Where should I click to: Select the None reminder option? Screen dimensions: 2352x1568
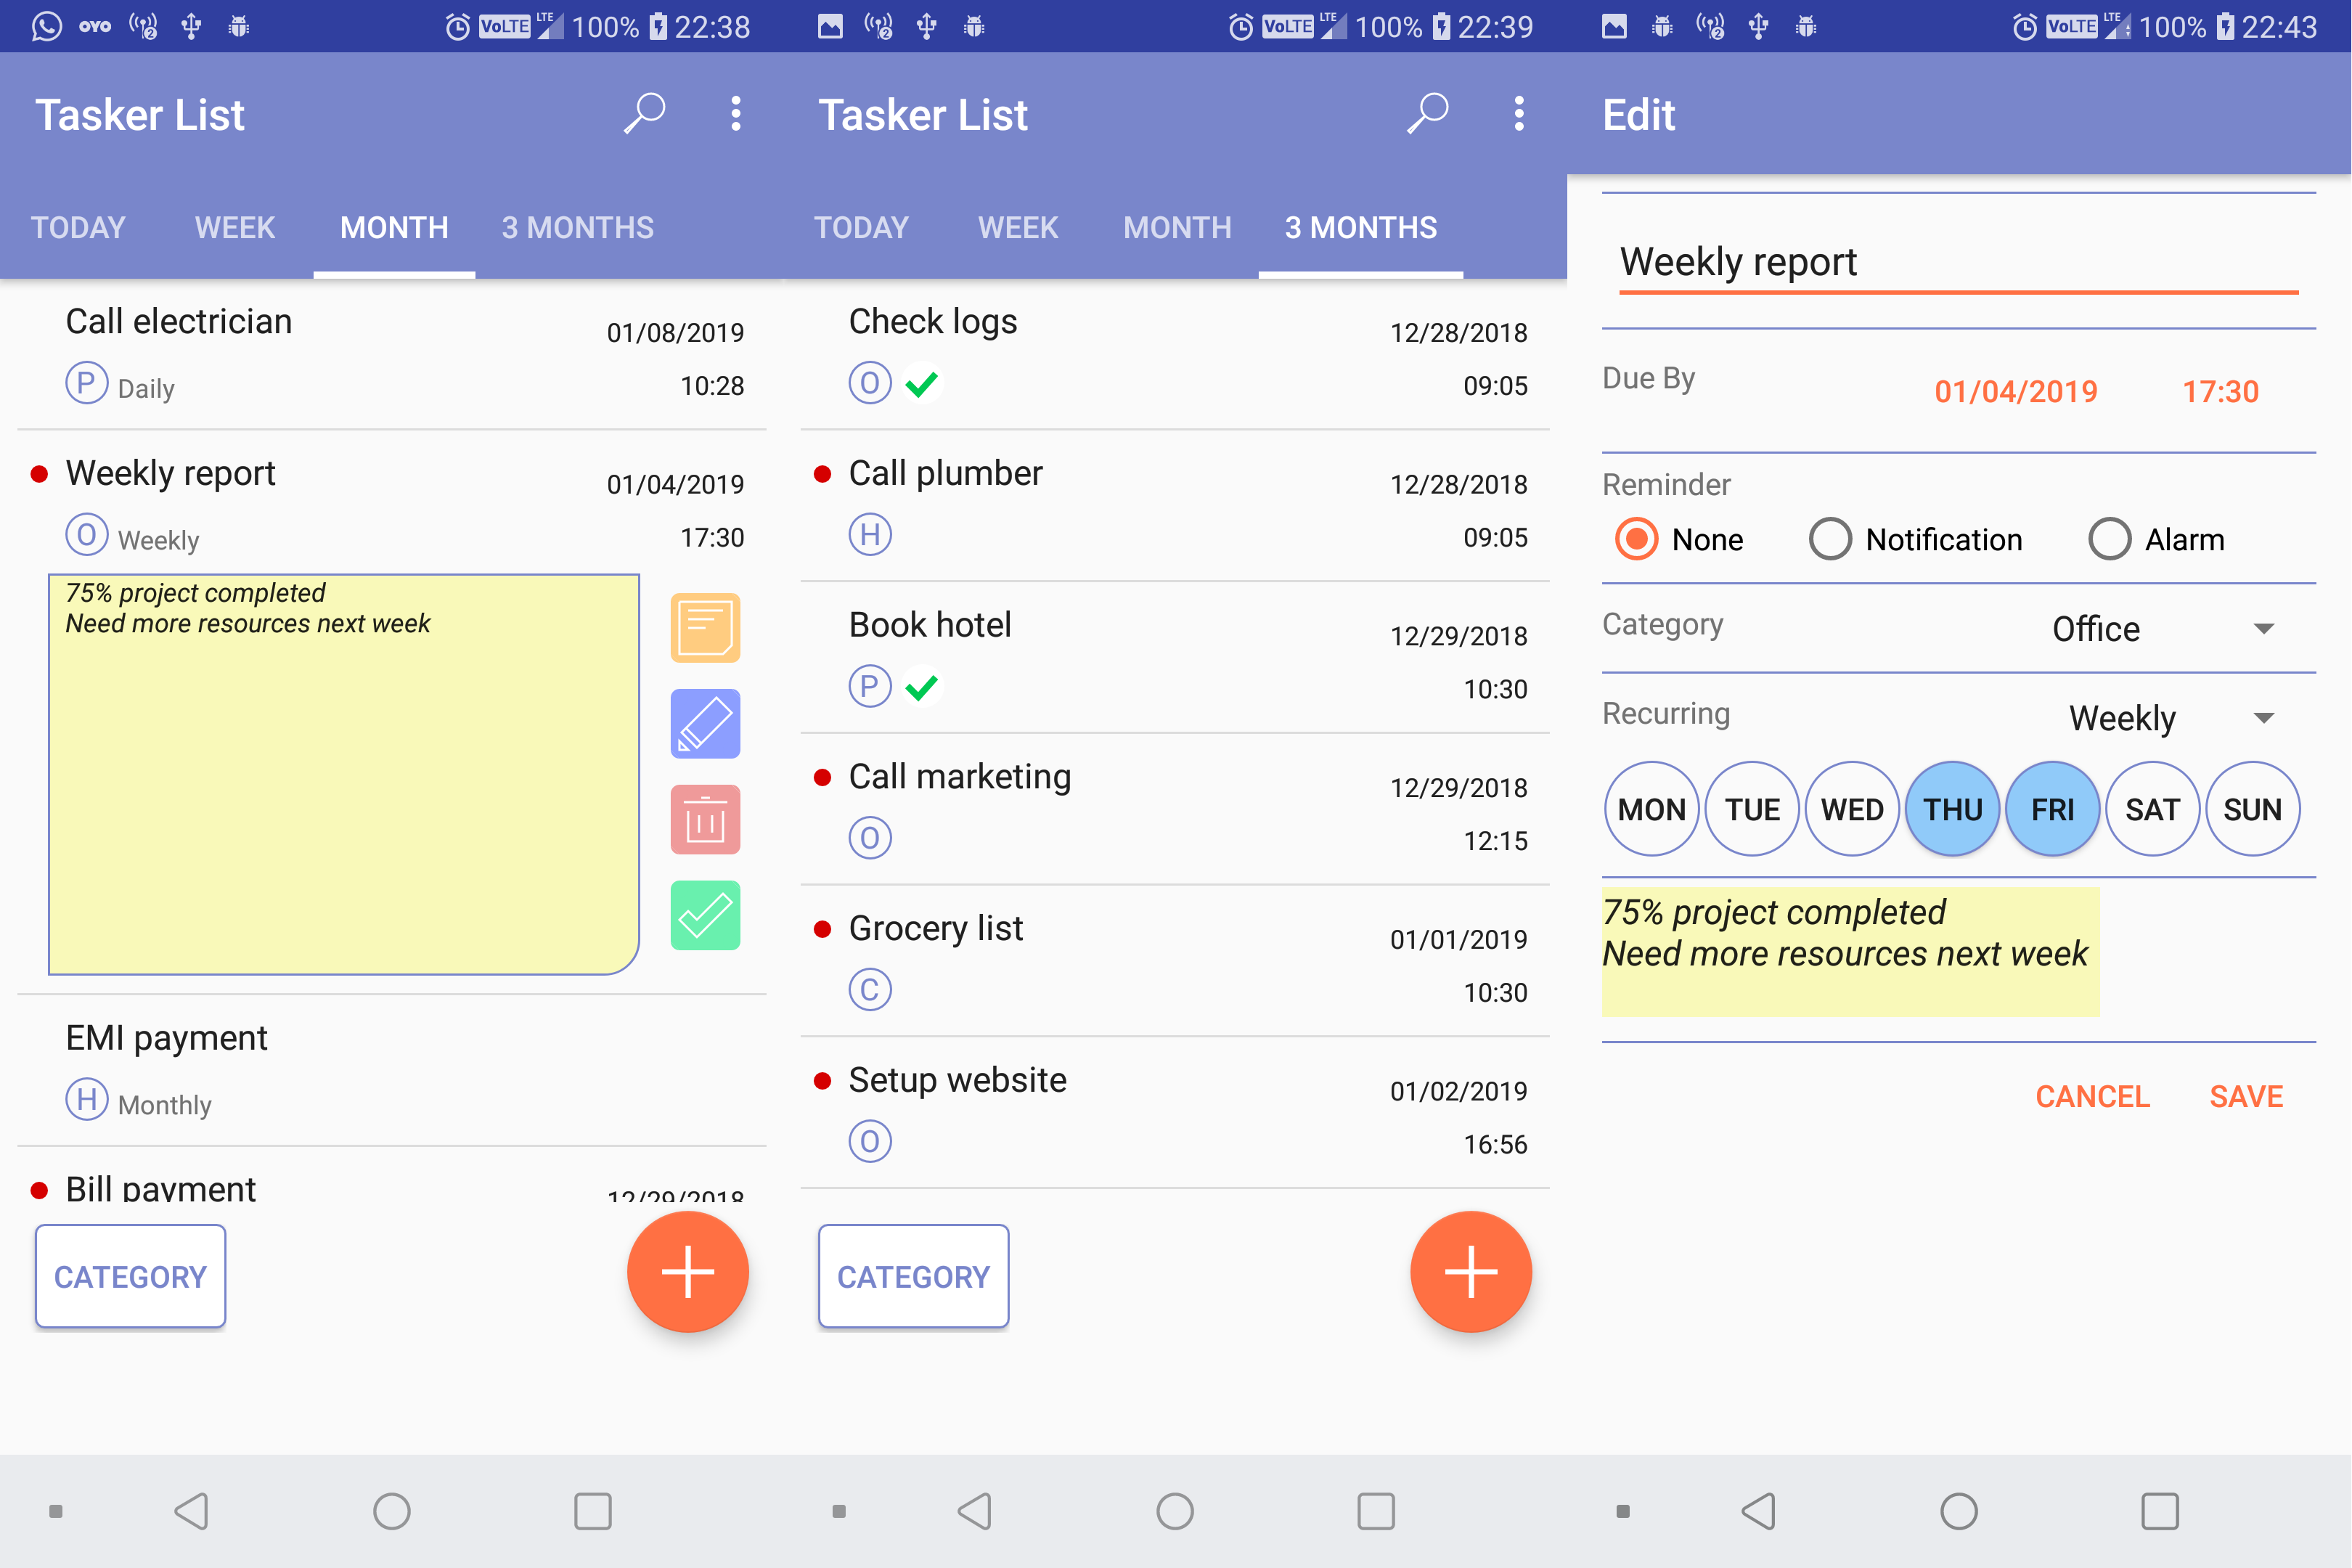[1680, 540]
